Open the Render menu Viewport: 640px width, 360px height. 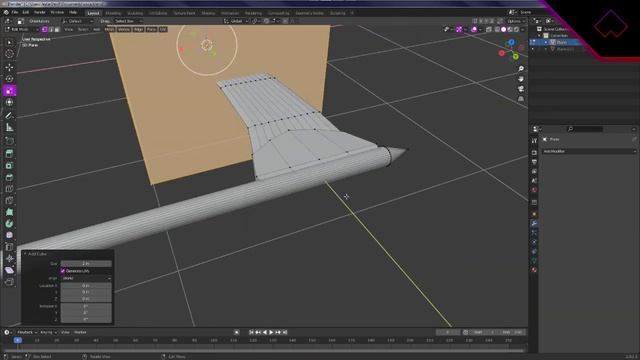(40, 13)
